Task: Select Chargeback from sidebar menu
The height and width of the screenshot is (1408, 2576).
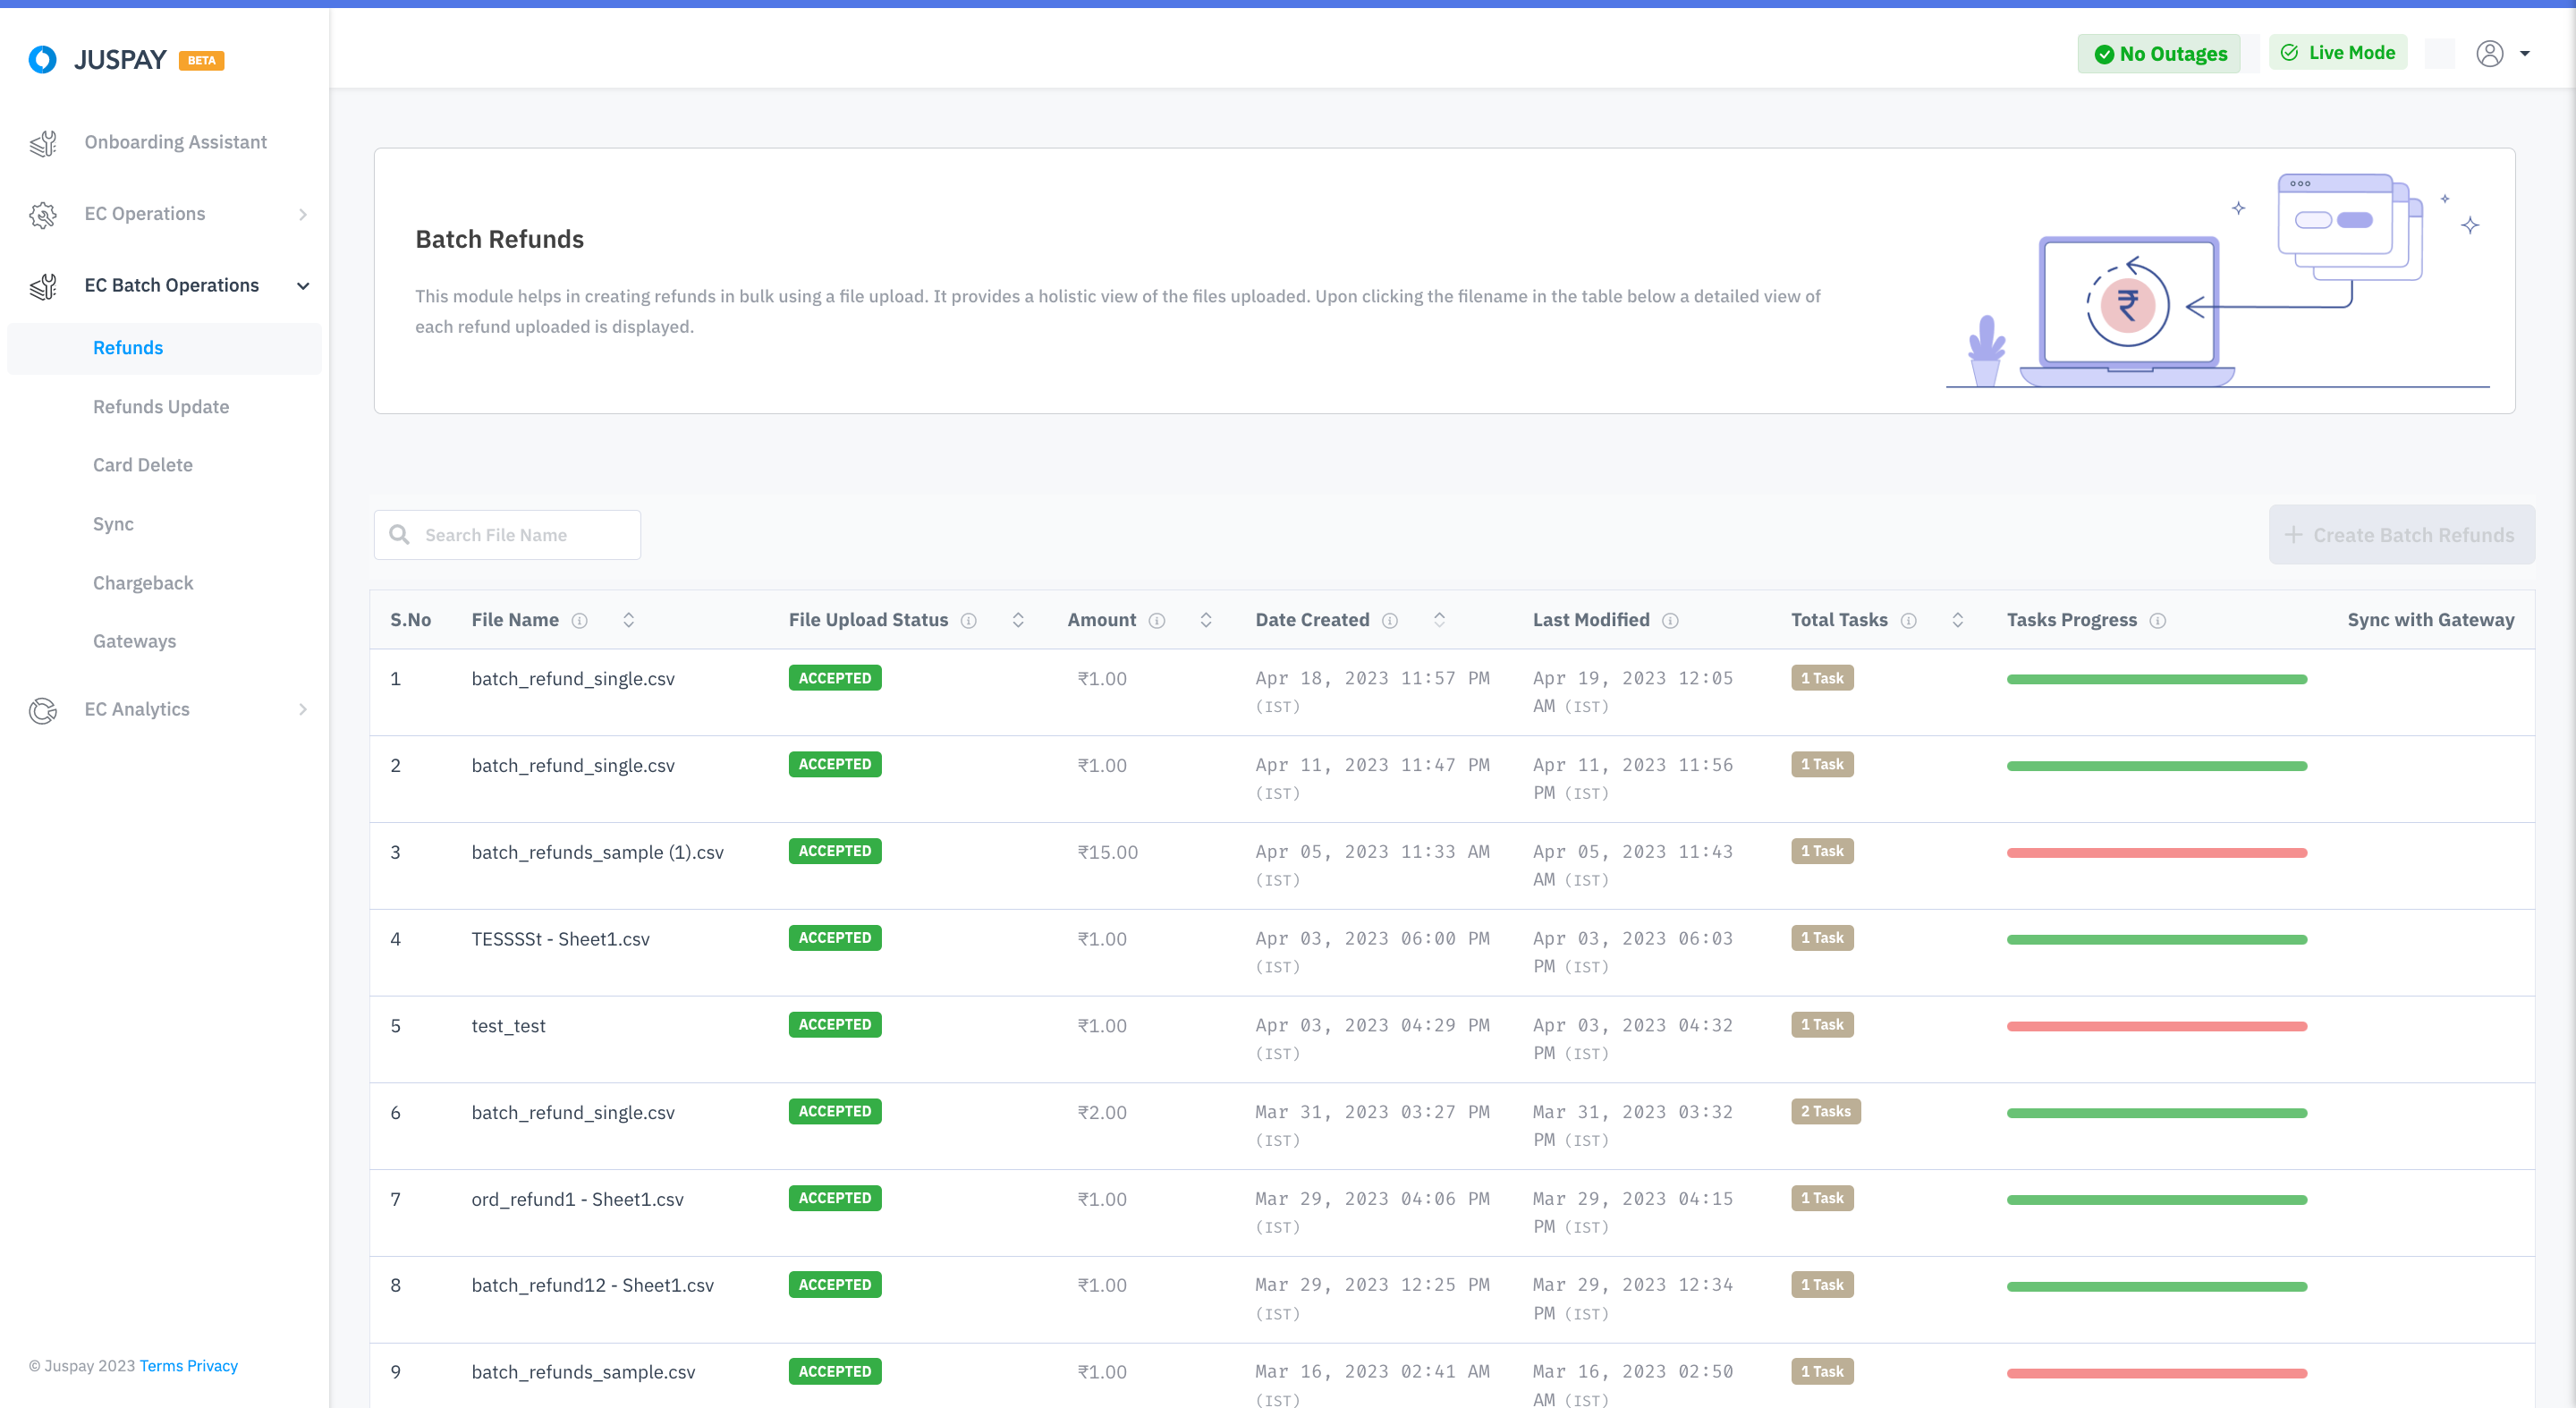Action: tap(143, 583)
